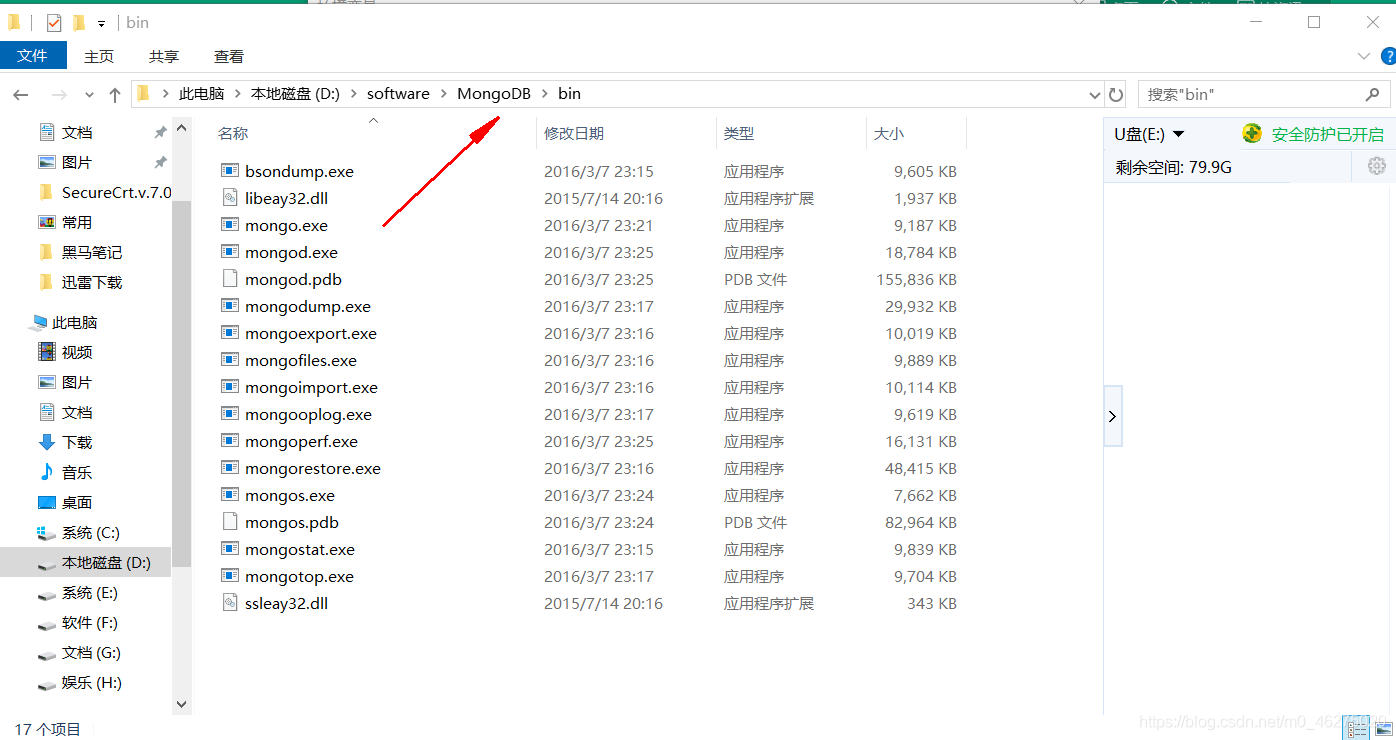Select the mongoimport.exe file icon

tap(230, 387)
